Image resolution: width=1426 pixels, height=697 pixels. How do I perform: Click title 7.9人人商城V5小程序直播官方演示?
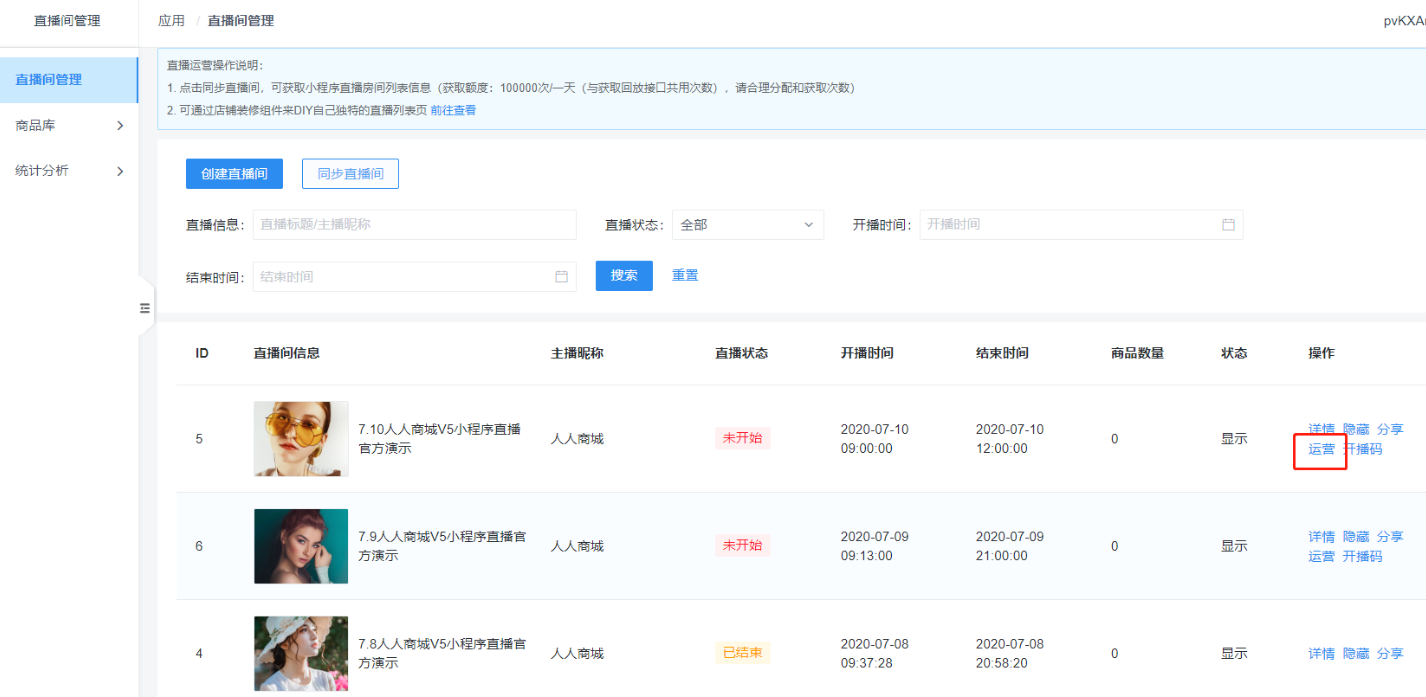pyautogui.click(x=442, y=546)
